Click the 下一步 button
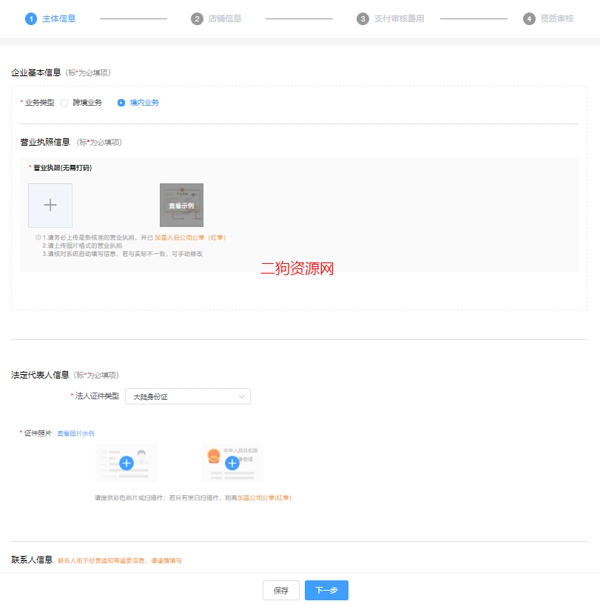The width and height of the screenshot is (600, 604). pyautogui.click(x=327, y=590)
